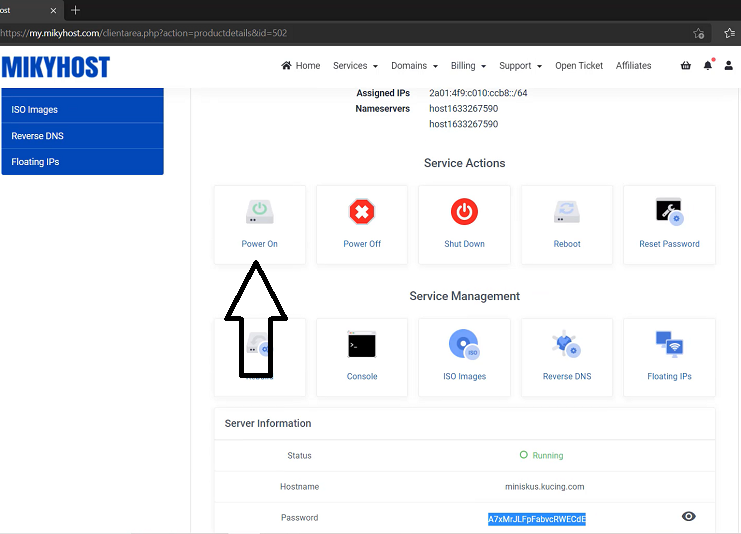Click the Console label link

(x=362, y=376)
